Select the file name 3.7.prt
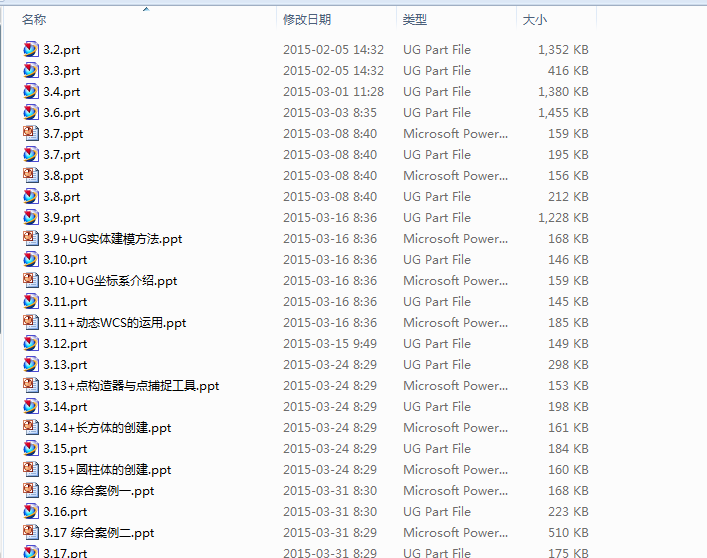707x558 pixels. [x=62, y=155]
